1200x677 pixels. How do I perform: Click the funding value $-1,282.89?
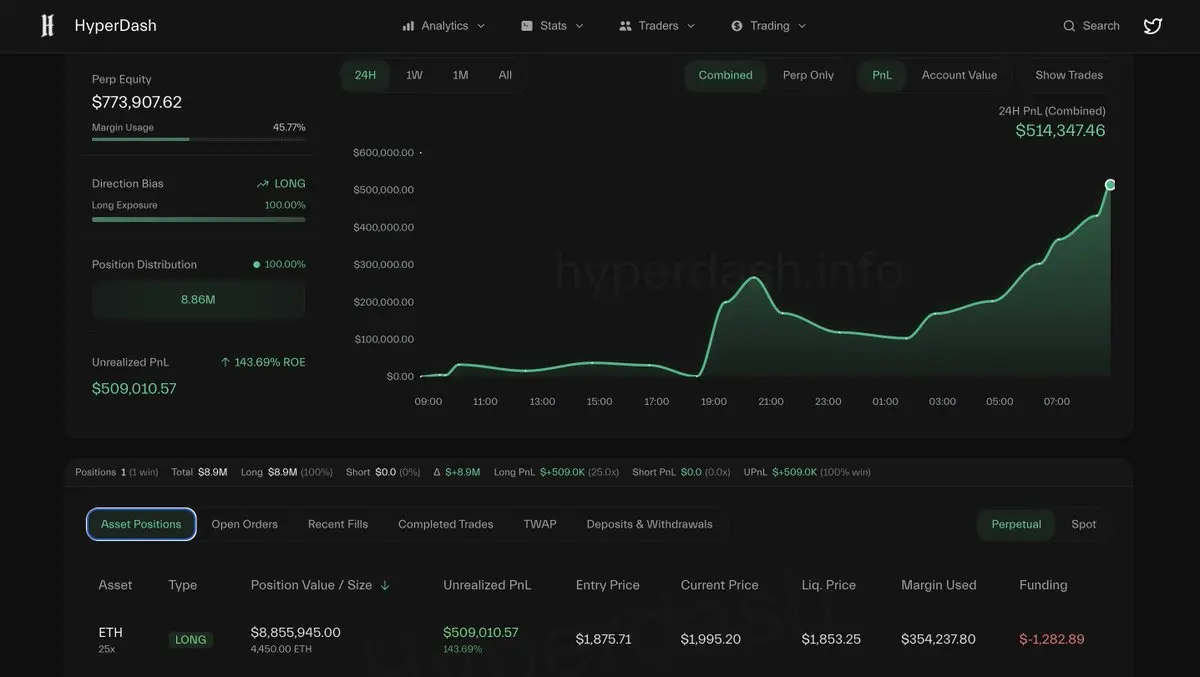(1052, 639)
